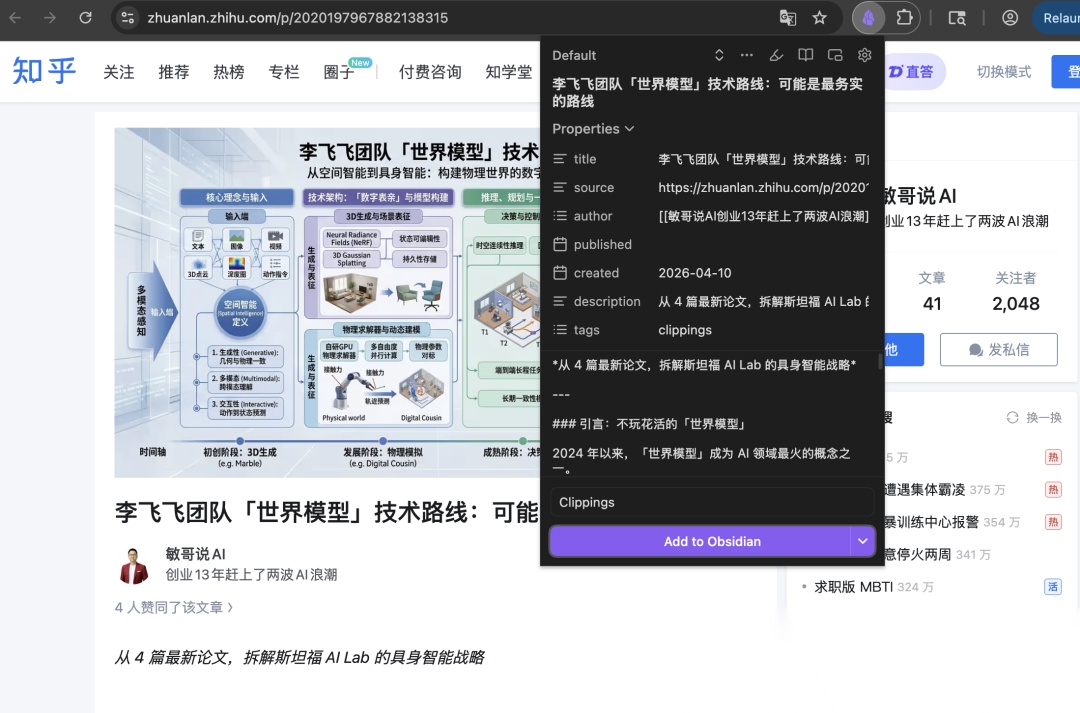Screen dimensions: 1080x713
Task: Bookmark this page with the star icon
Action: click(819, 18)
